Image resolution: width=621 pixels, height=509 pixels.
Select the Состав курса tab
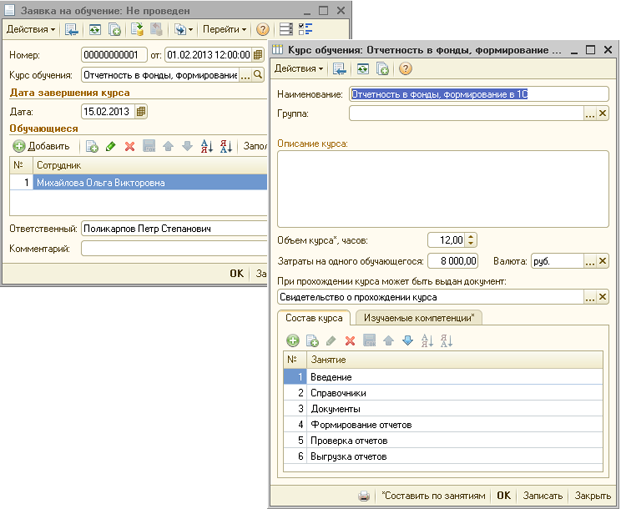(314, 318)
